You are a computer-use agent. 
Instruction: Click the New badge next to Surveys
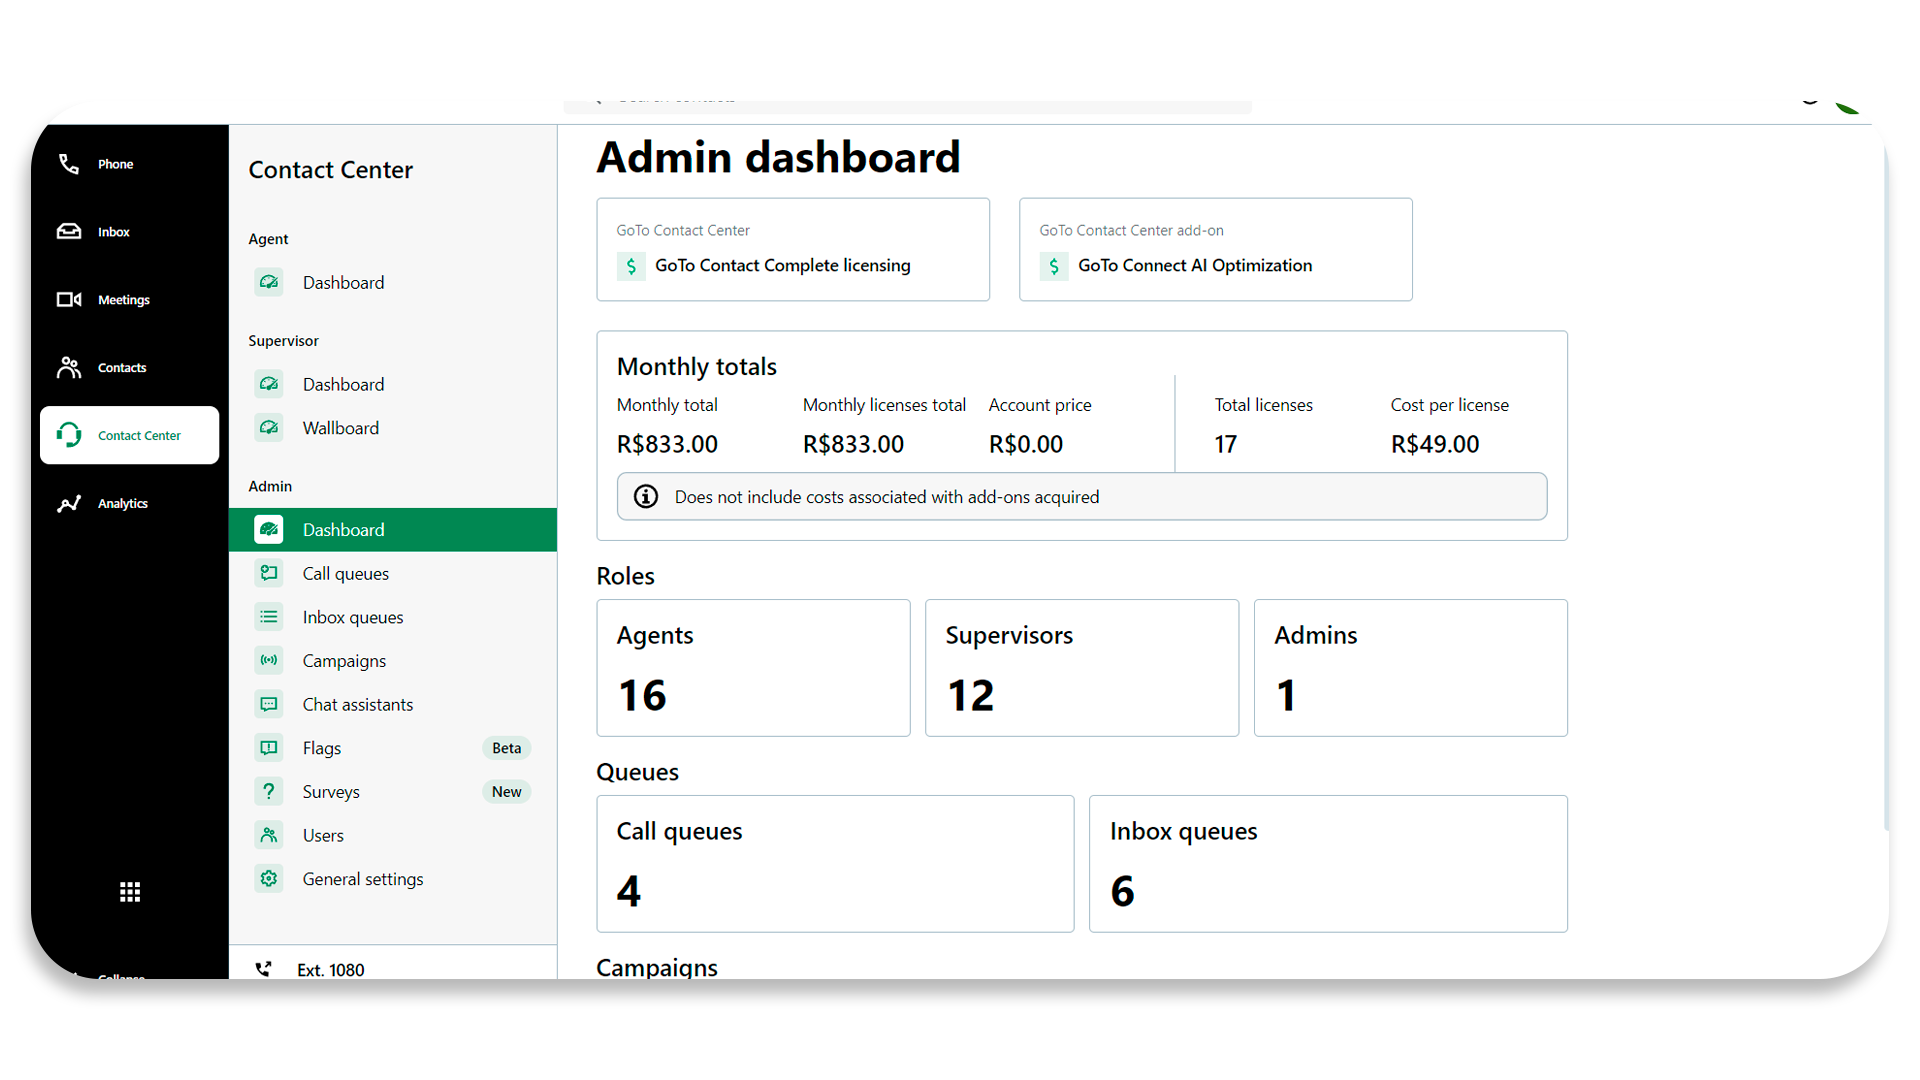coord(506,792)
